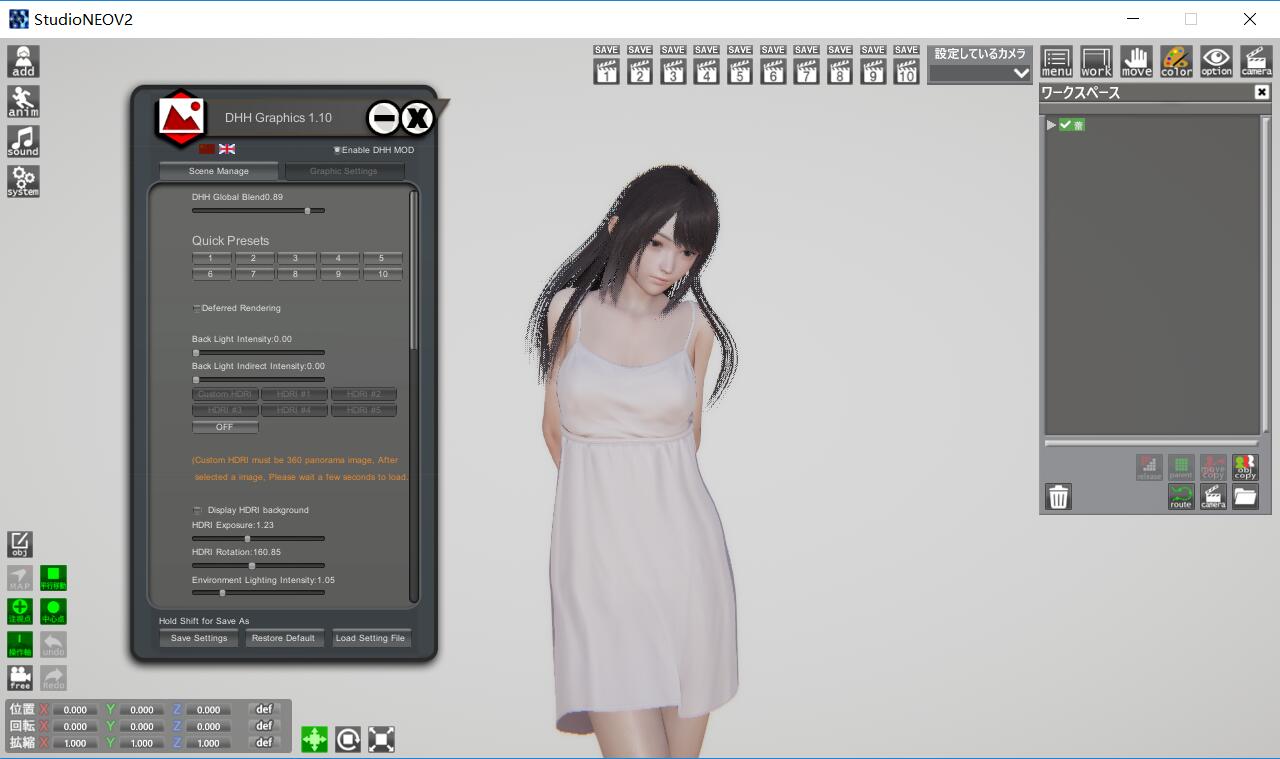Toggle the move hand icon
This screenshot has width=1280, height=759.
pyautogui.click(x=1136, y=62)
